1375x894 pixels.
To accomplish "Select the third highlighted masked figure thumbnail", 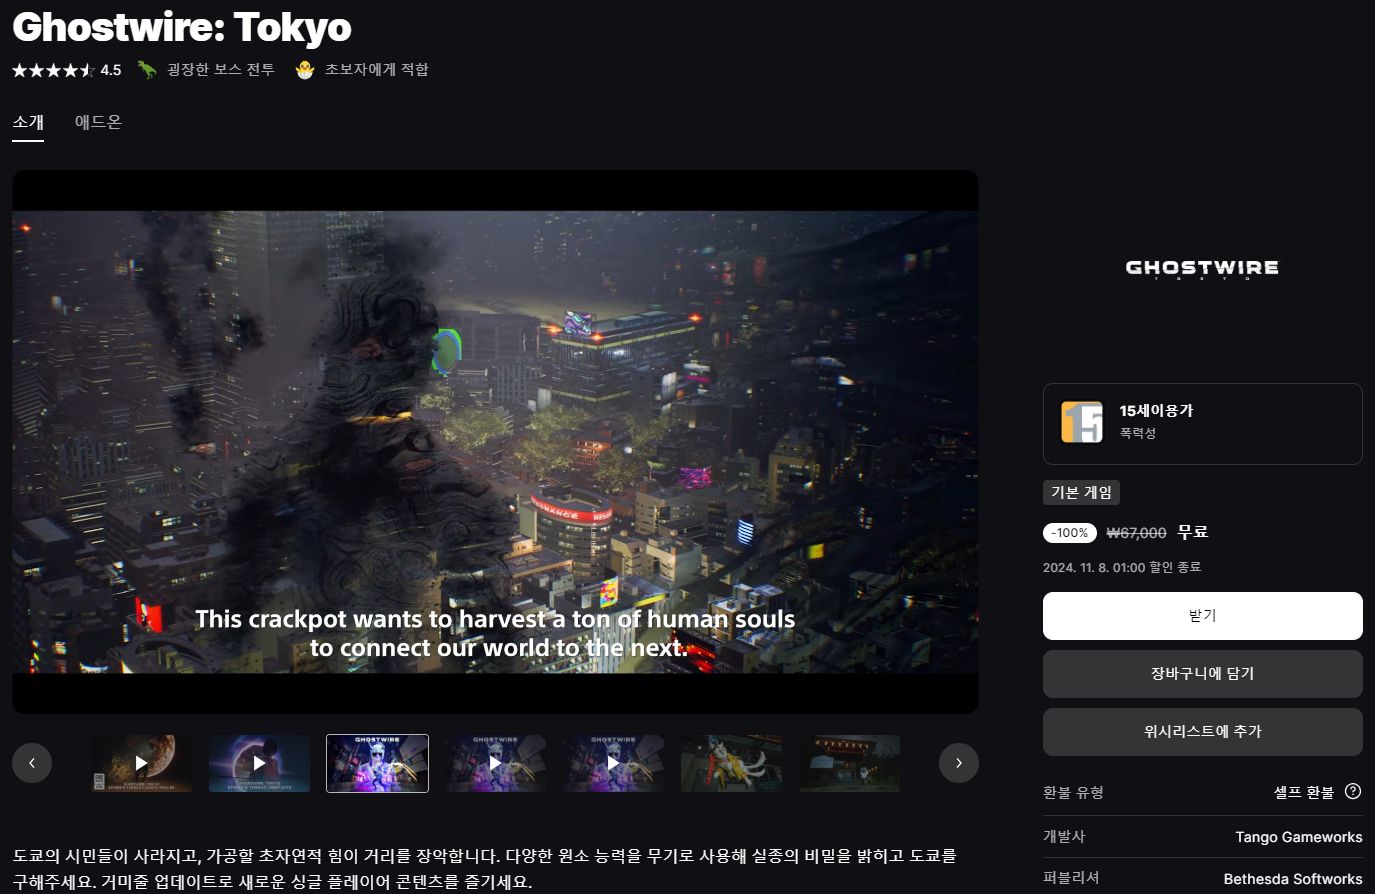I will 377,763.
